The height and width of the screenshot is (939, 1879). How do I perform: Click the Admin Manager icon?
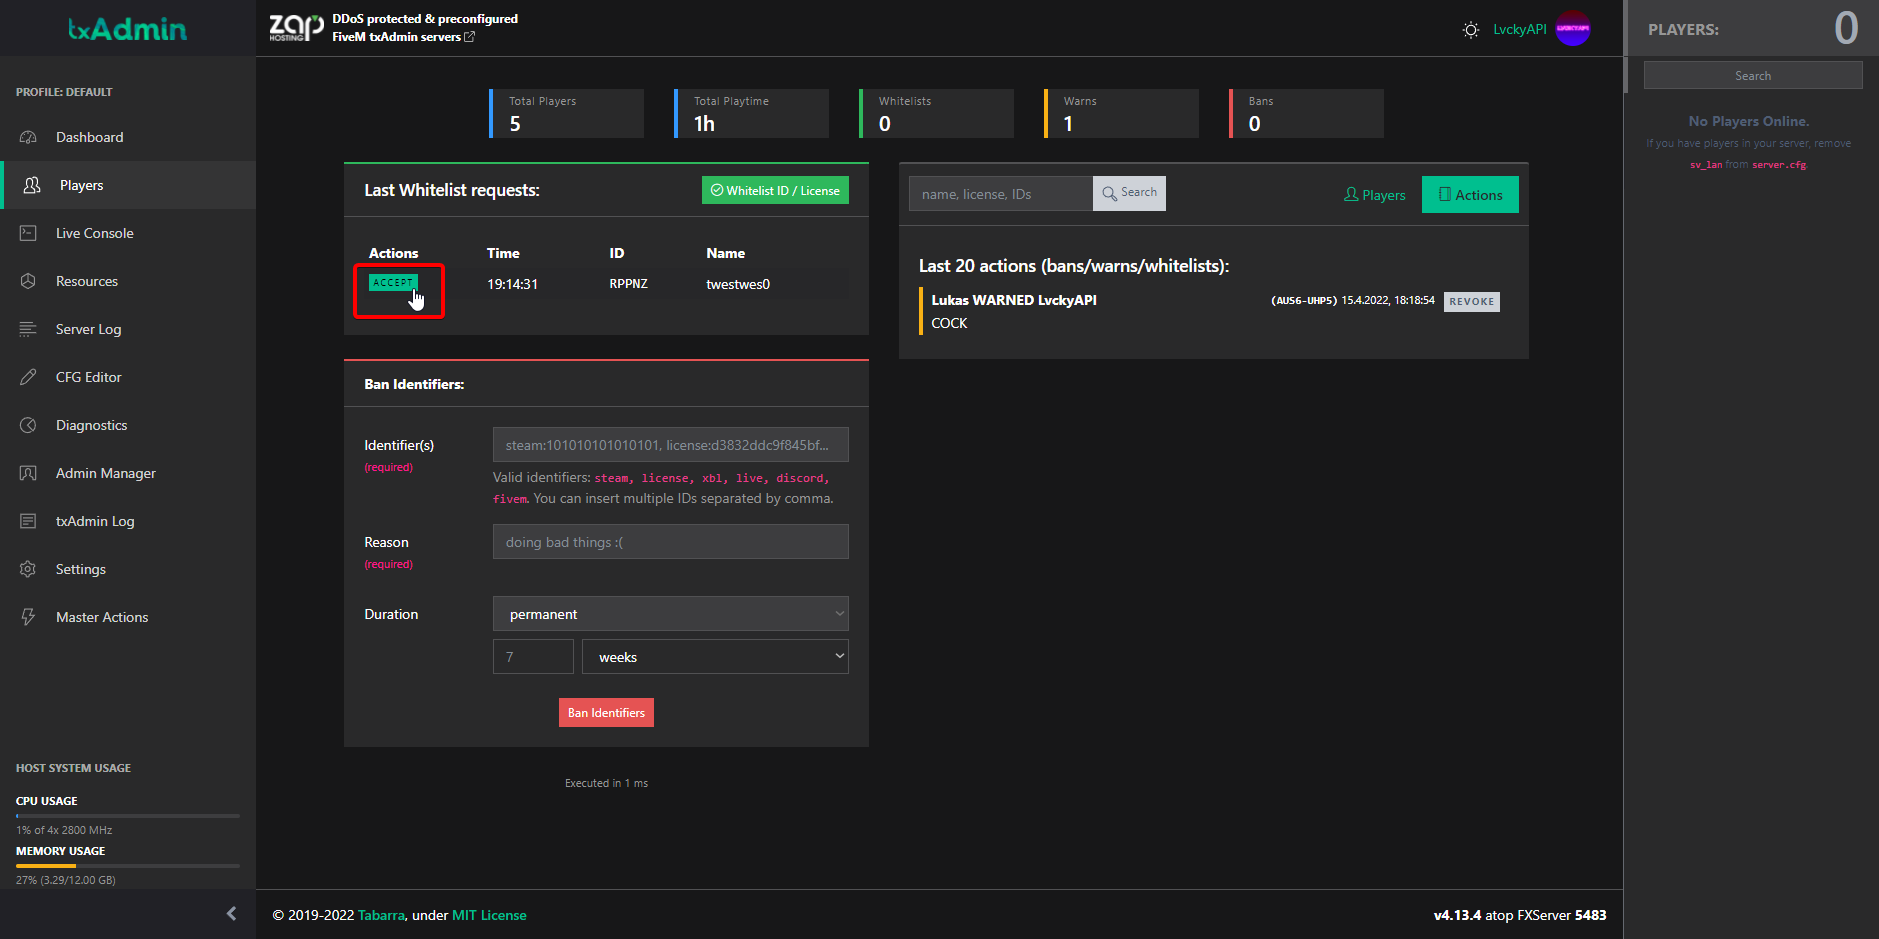[x=28, y=473]
